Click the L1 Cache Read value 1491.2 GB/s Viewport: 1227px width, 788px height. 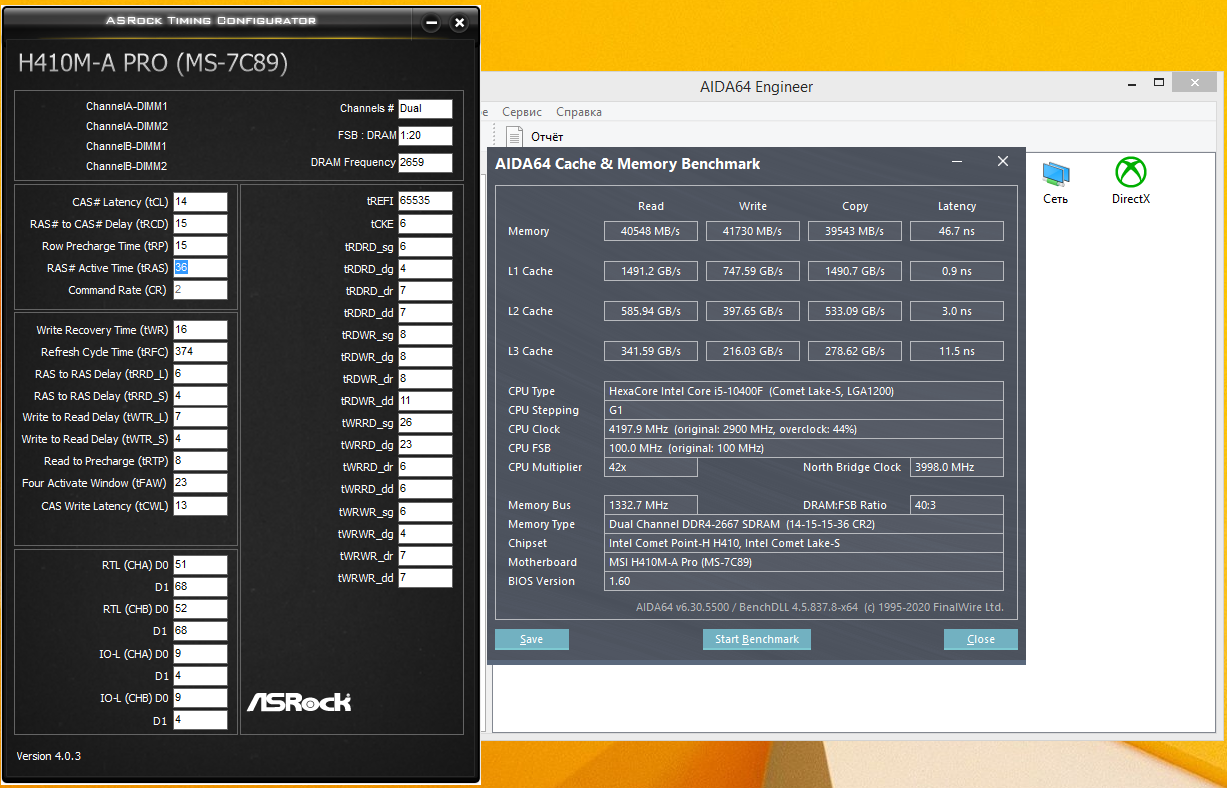pos(651,271)
